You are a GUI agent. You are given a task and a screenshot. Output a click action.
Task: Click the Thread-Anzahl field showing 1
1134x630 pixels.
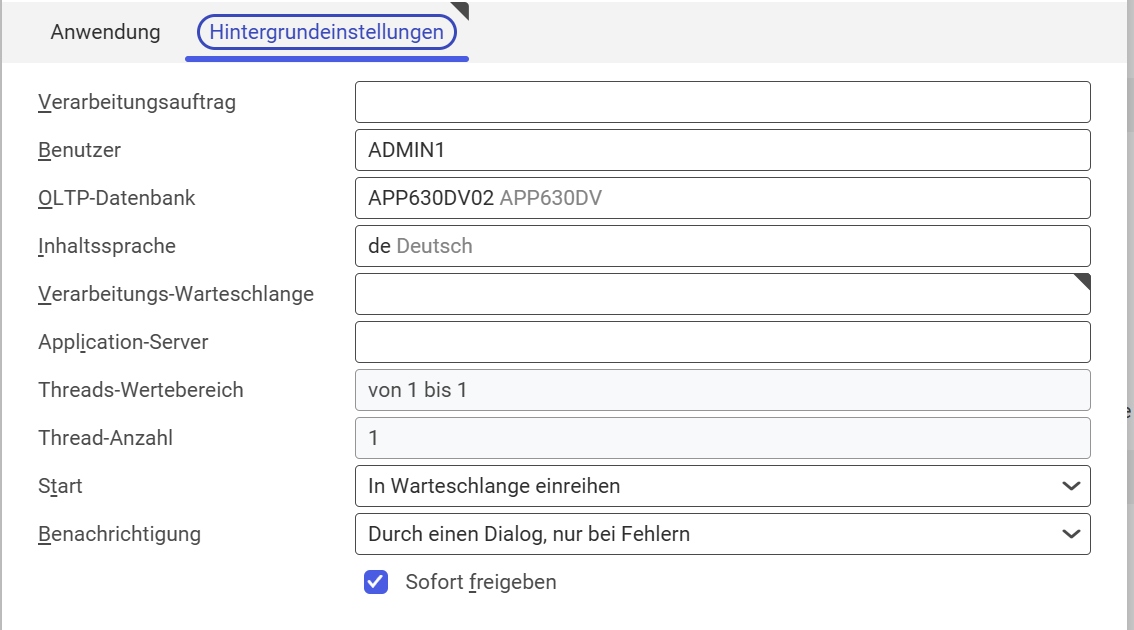(x=722, y=438)
